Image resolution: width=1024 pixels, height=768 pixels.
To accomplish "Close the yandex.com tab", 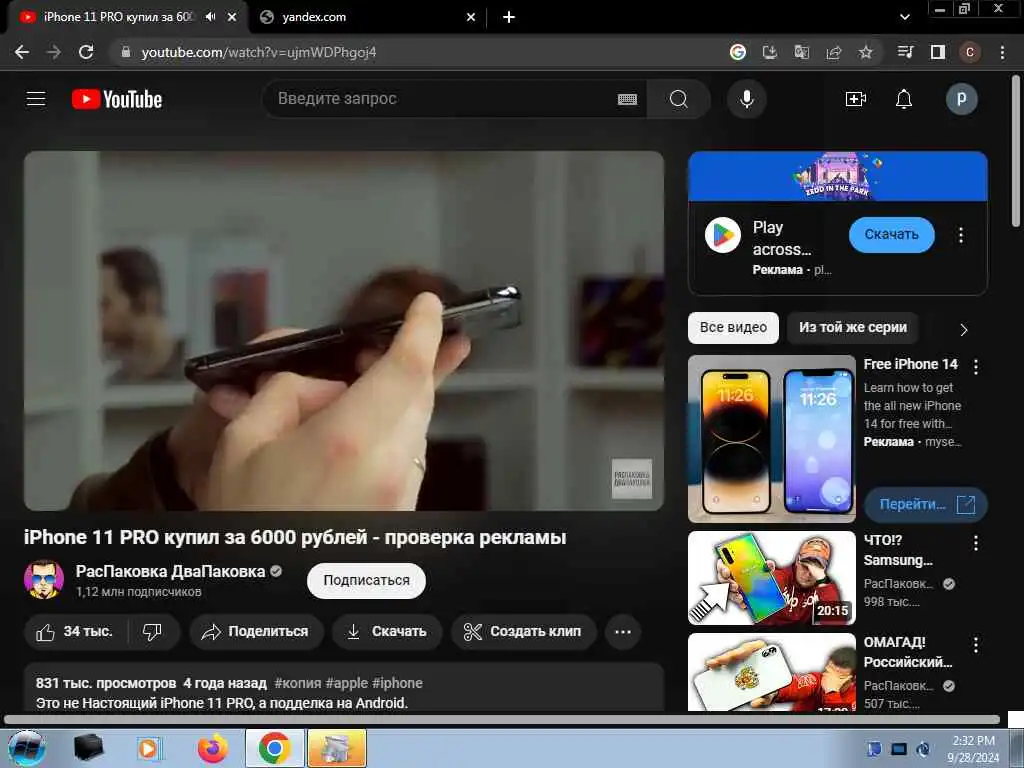I will click(471, 17).
